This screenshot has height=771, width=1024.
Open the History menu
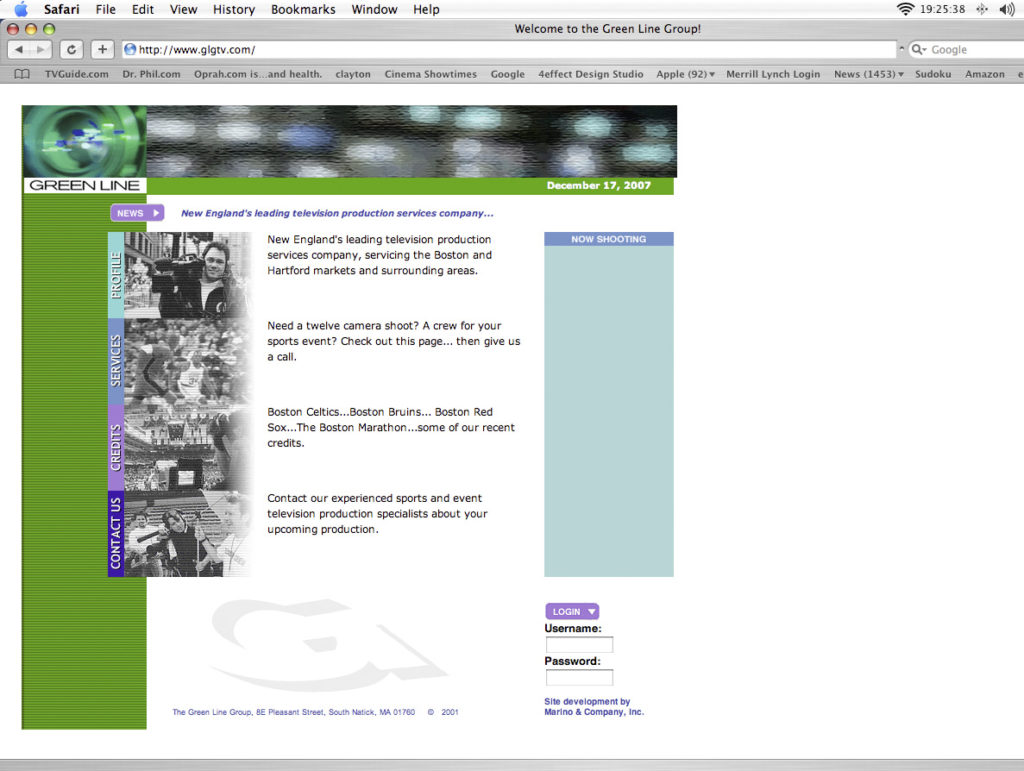233,9
